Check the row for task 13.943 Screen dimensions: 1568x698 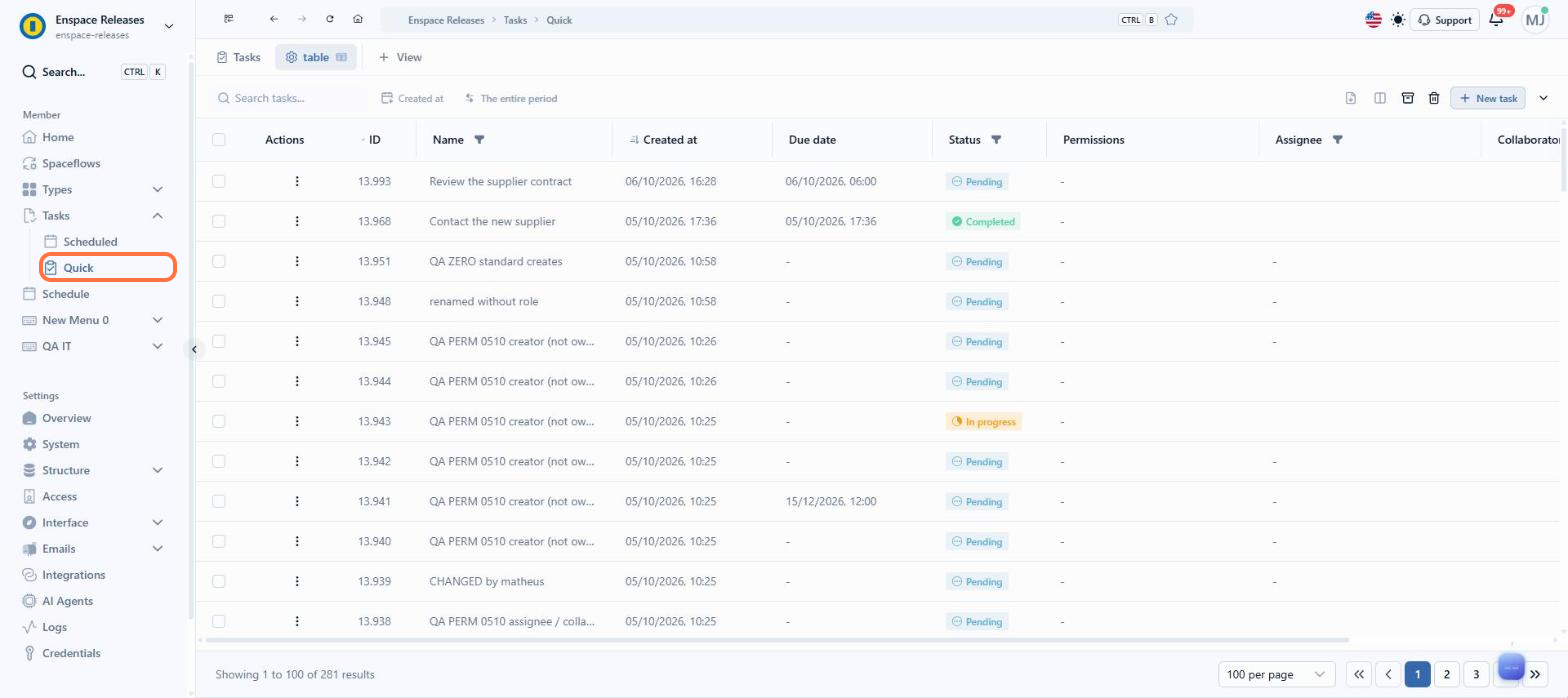click(219, 421)
